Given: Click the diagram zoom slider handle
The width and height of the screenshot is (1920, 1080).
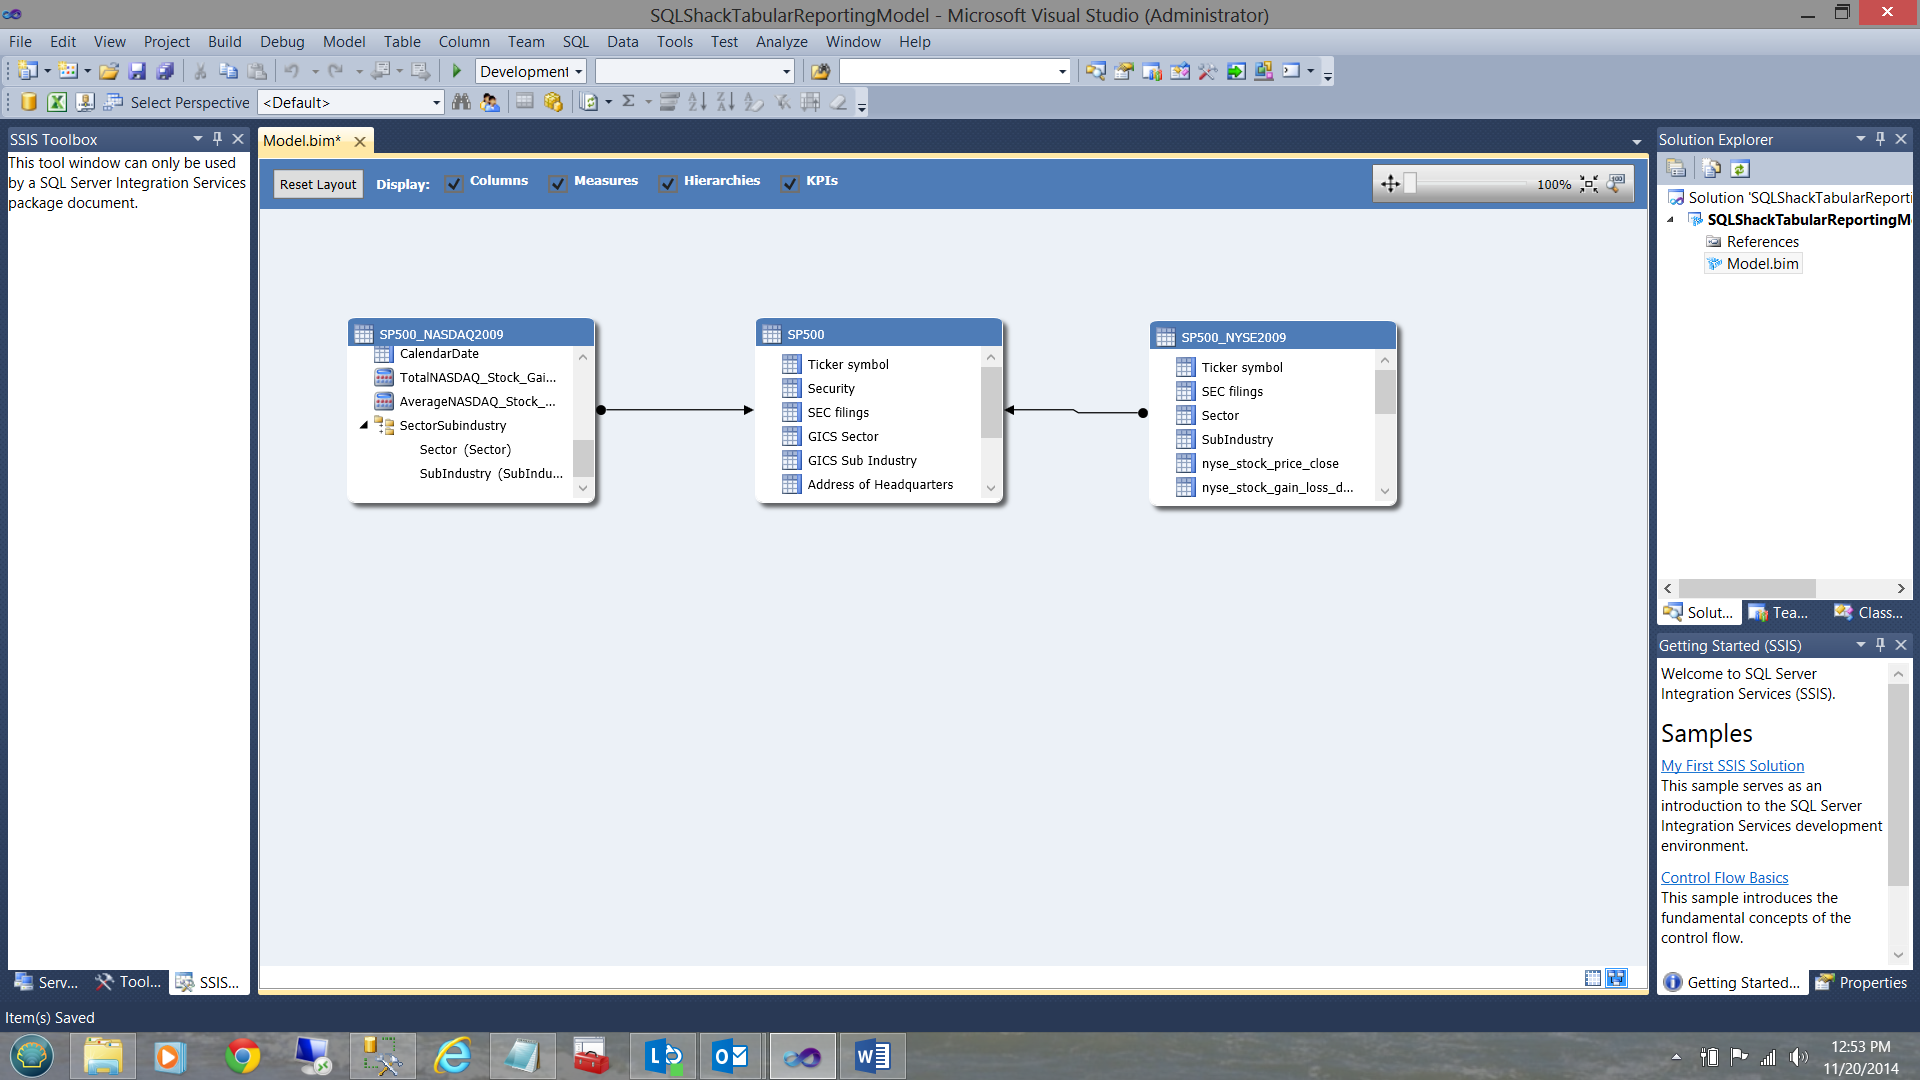Looking at the screenshot, I should pyautogui.click(x=1410, y=183).
